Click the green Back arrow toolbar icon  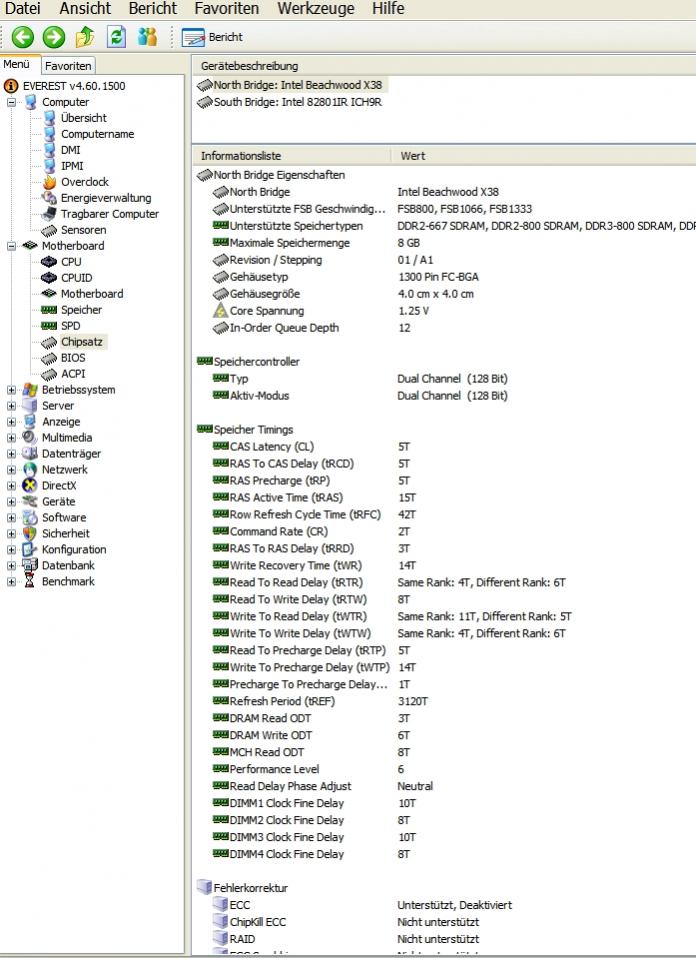(23, 37)
